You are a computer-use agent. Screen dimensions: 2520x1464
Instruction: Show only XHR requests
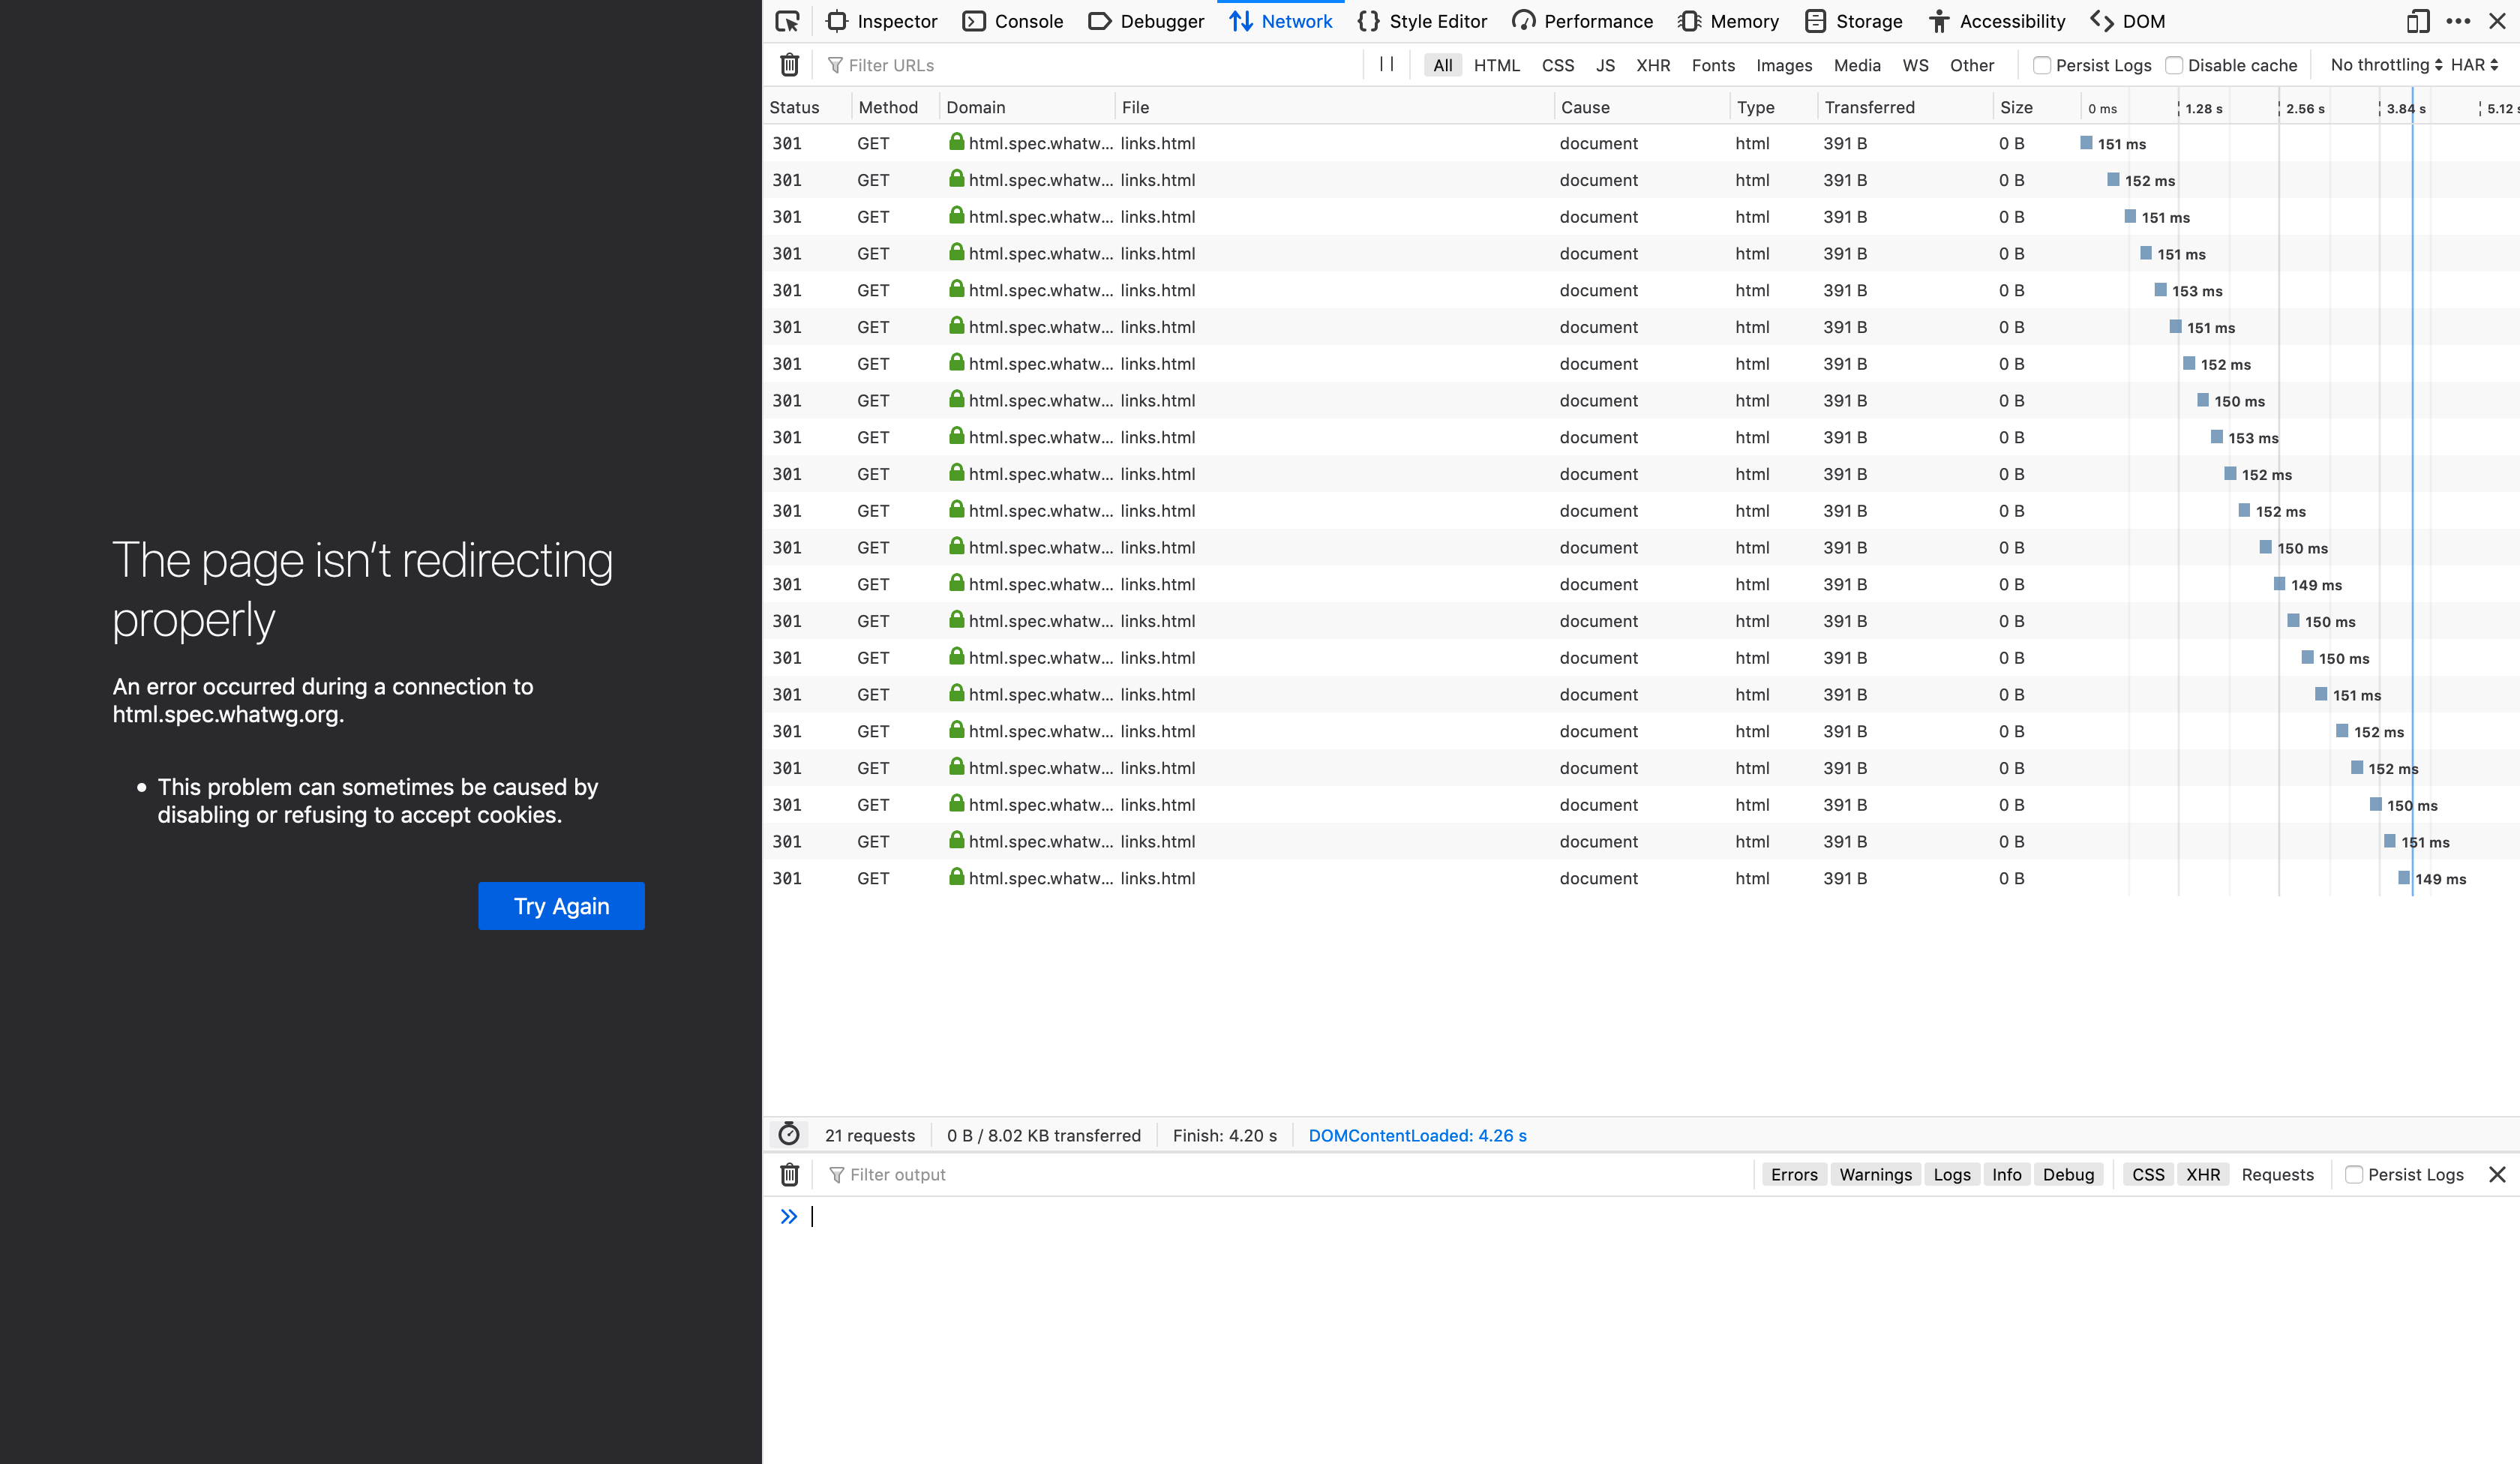[x=1653, y=64]
